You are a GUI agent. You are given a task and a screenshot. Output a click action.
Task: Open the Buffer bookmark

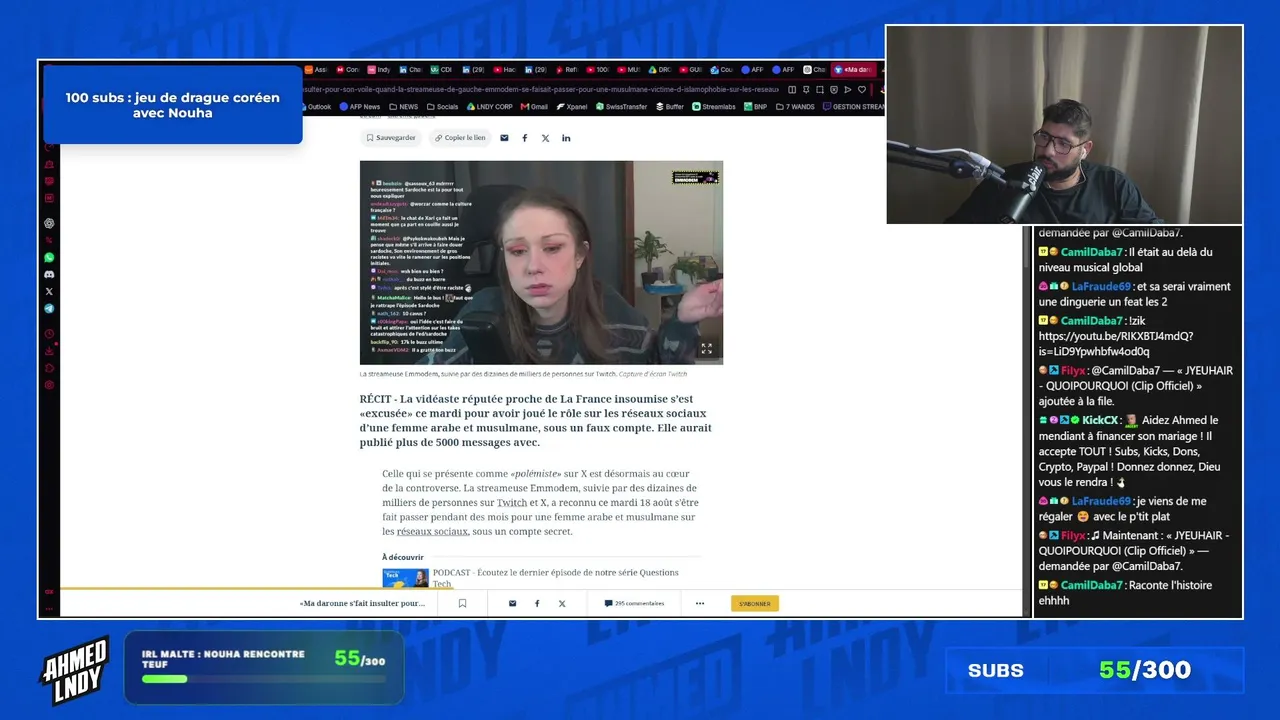pos(670,106)
